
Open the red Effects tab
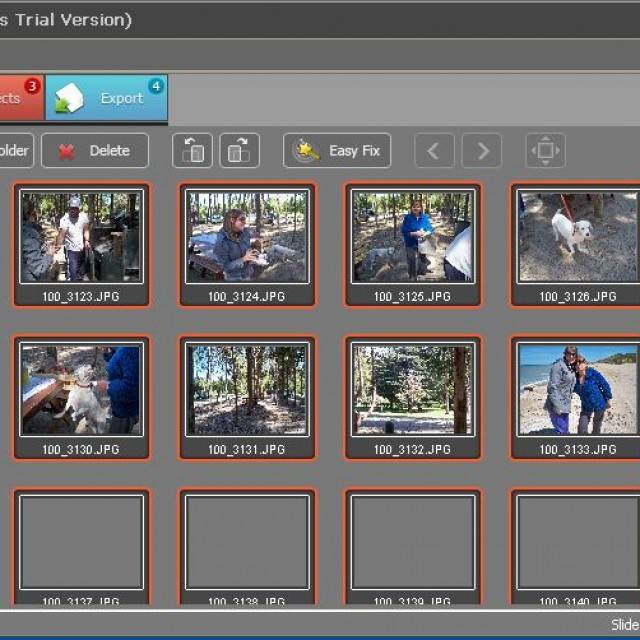(18, 98)
